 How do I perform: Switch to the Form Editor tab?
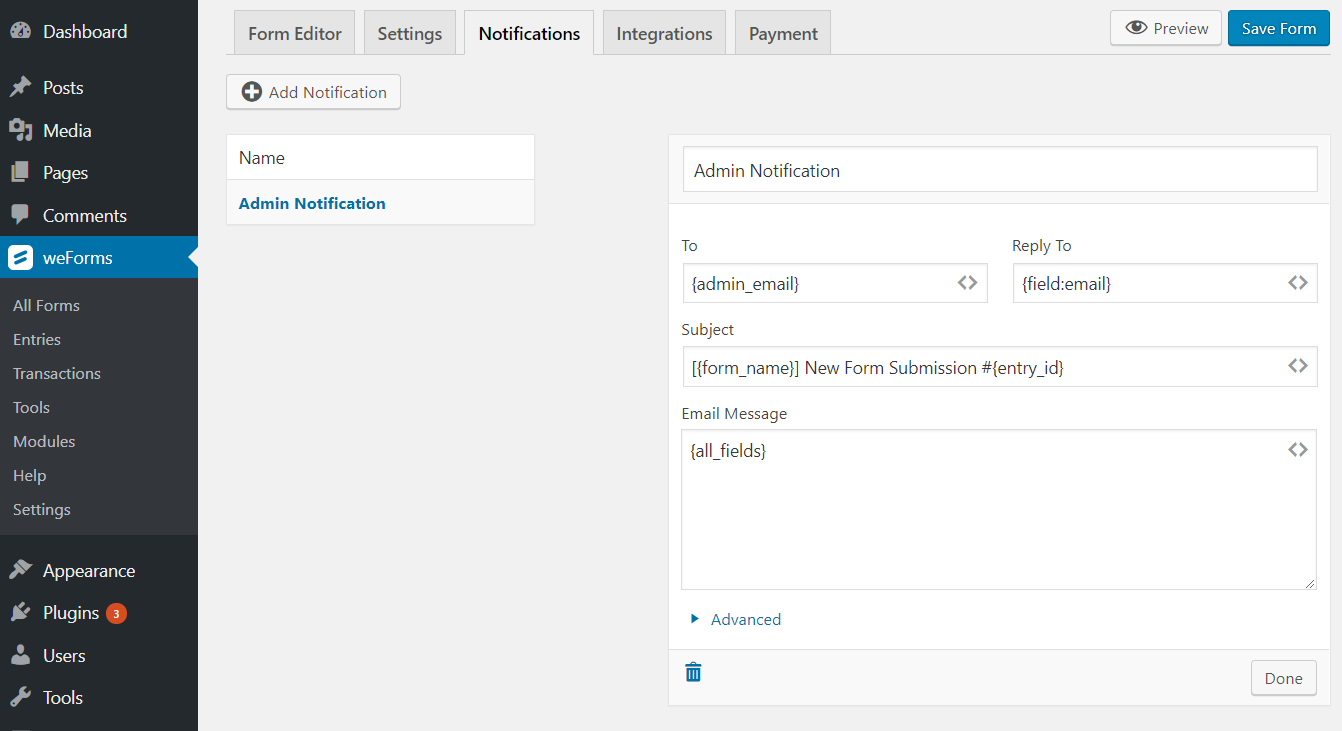[295, 33]
